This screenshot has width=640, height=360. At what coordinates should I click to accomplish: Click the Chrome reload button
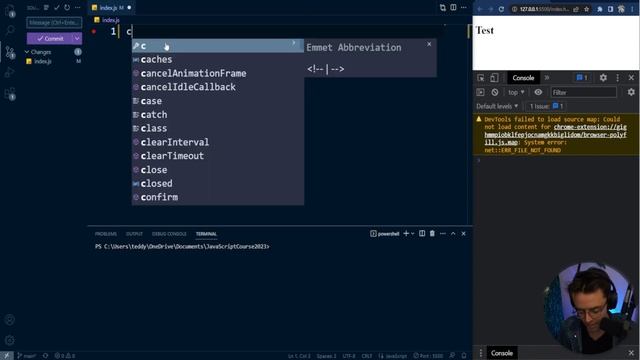(501, 9)
